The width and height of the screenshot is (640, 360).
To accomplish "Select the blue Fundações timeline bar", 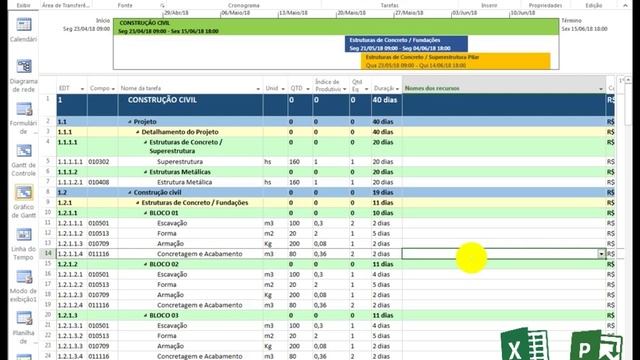I will [x=406, y=44].
